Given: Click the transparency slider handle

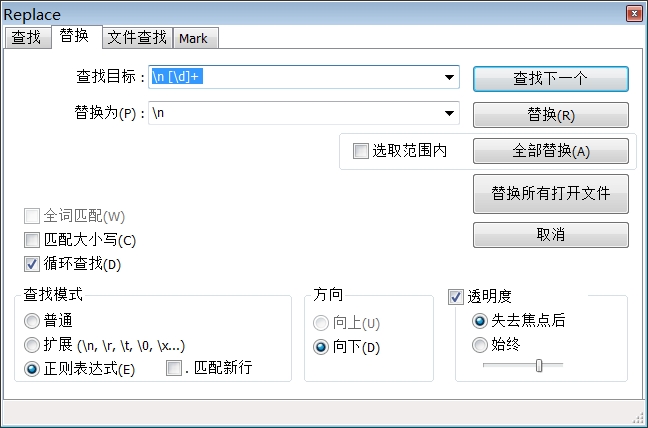Looking at the screenshot, I should [539, 365].
